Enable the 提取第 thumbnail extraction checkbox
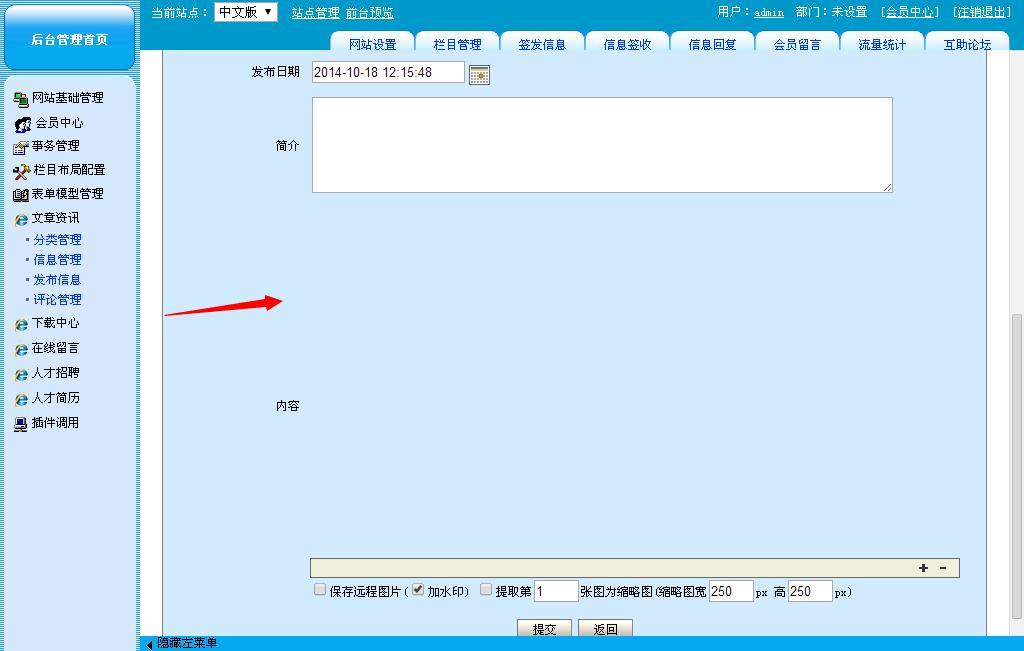1024x651 pixels. 486,590
